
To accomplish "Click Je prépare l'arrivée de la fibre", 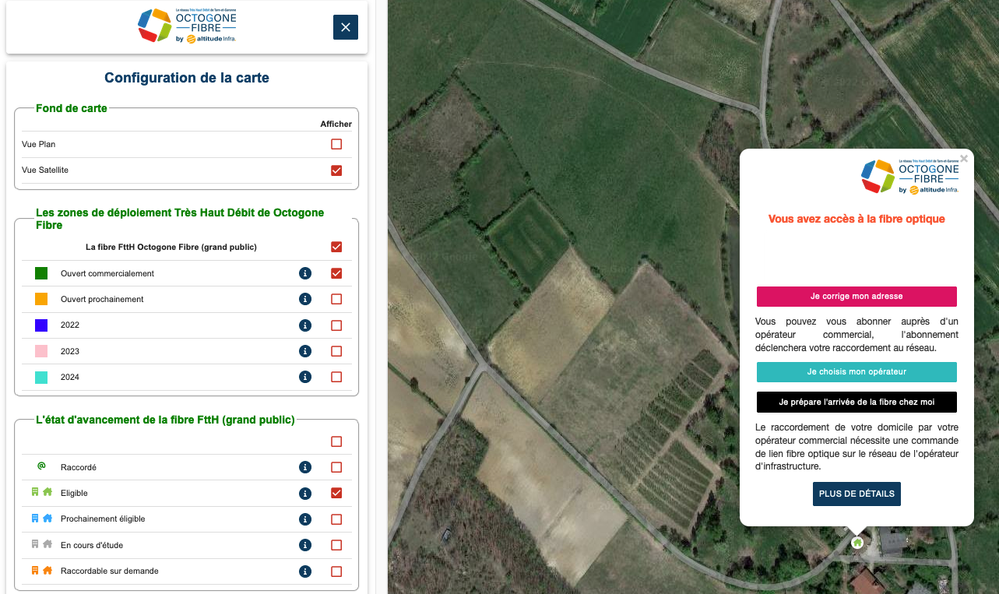I will [856, 402].
